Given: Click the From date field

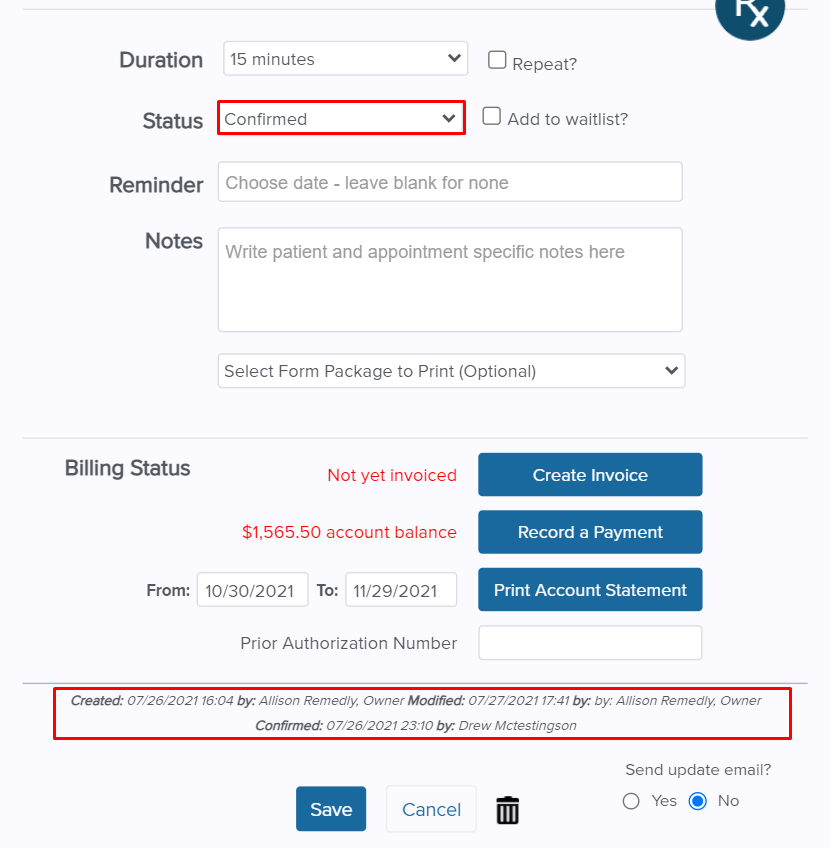Looking at the screenshot, I should 252,590.
